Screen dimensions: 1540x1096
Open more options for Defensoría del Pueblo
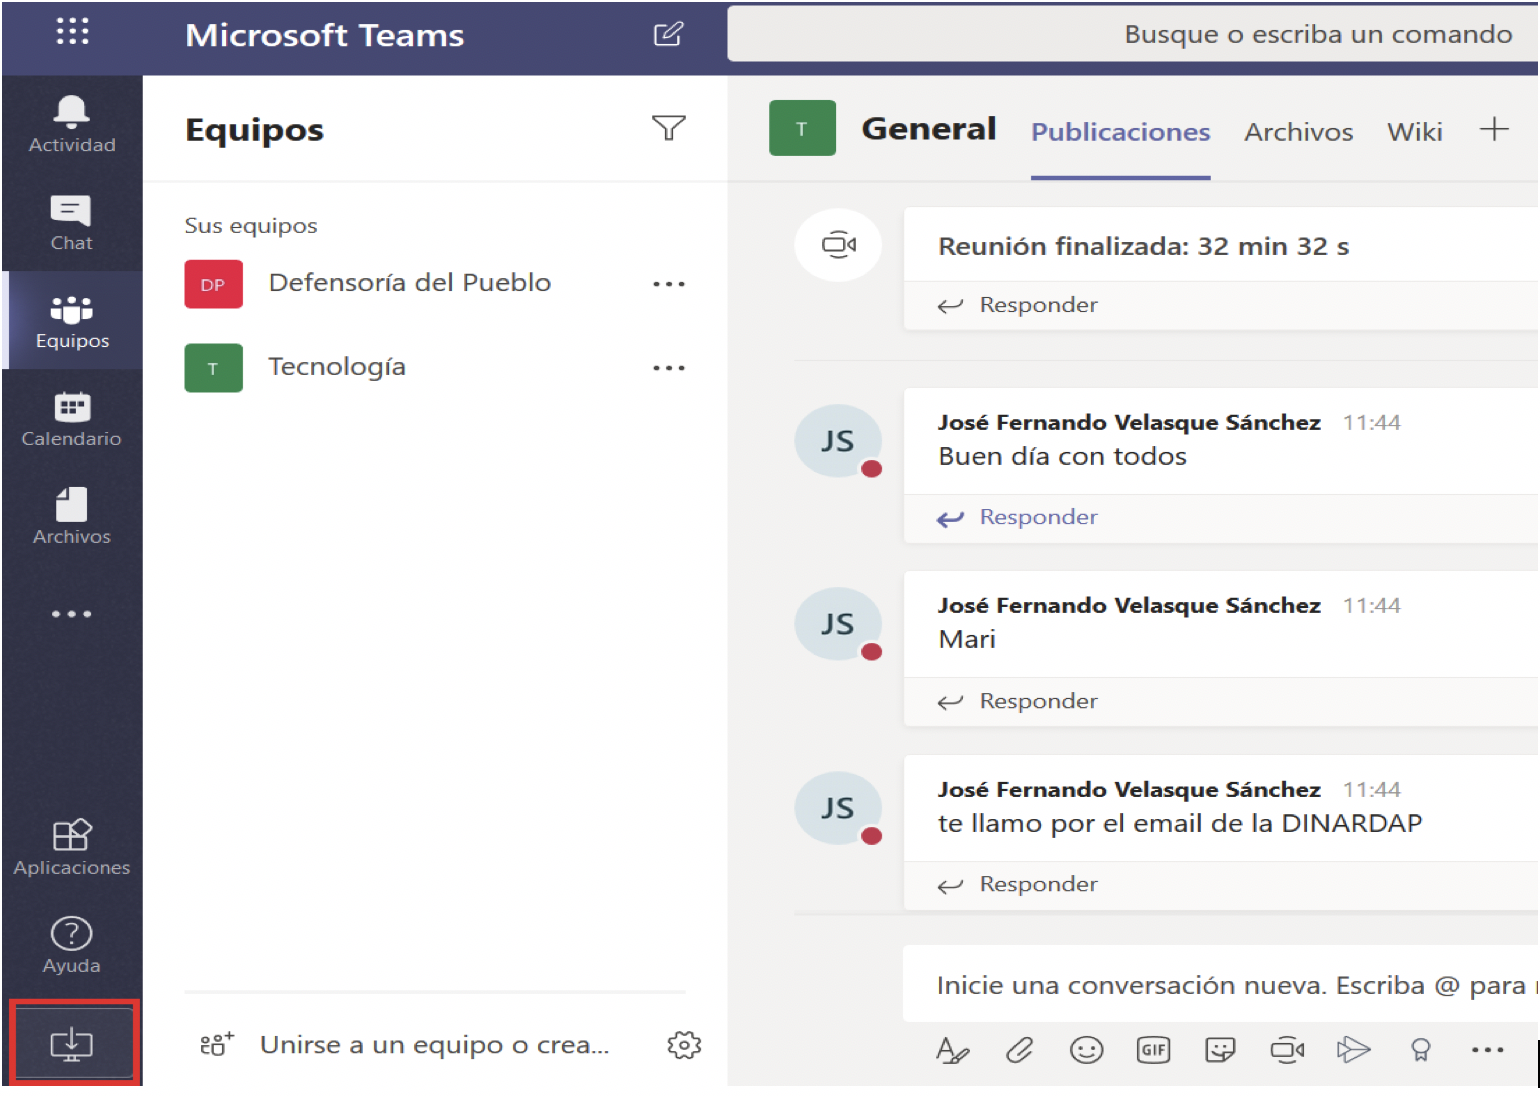click(669, 284)
